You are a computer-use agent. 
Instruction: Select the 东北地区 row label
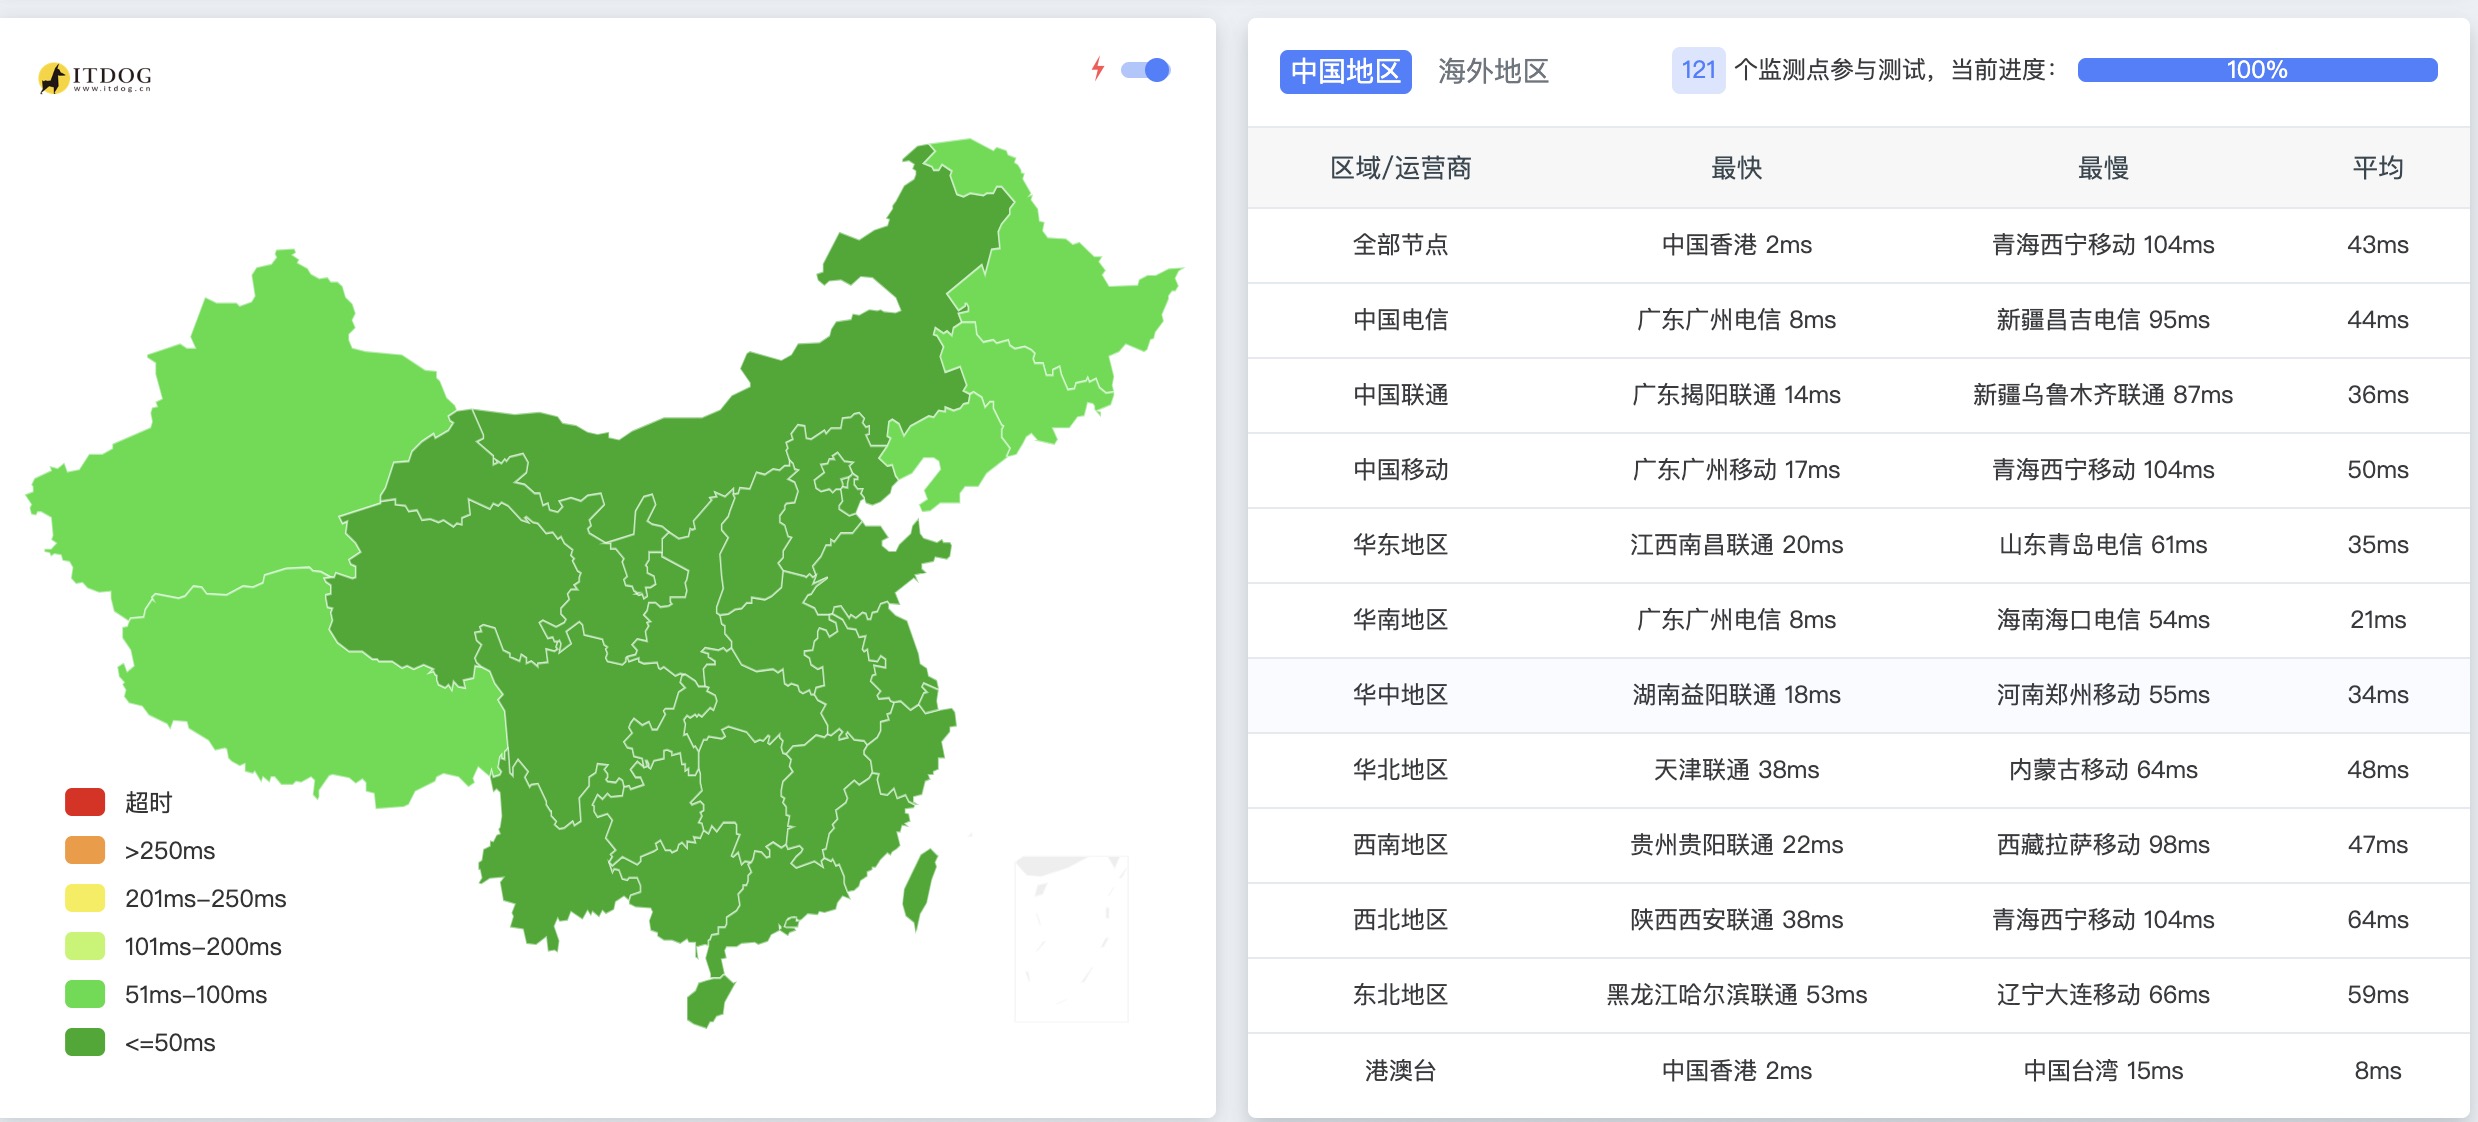(x=1400, y=995)
